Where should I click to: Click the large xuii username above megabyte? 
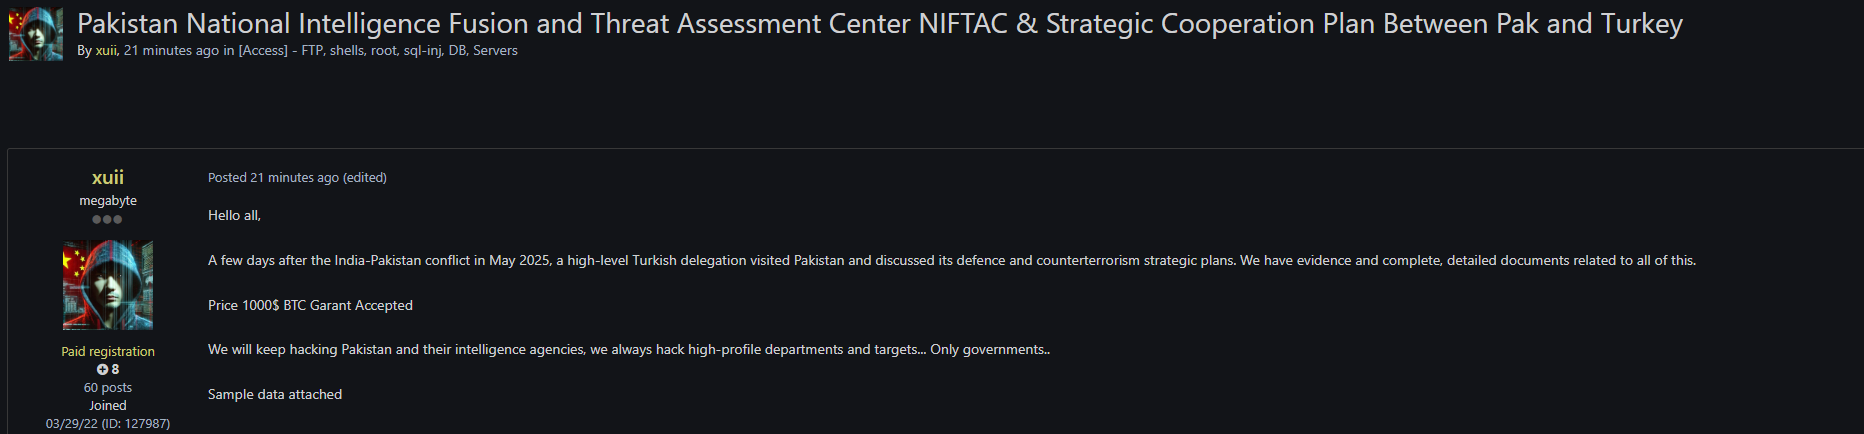click(108, 177)
